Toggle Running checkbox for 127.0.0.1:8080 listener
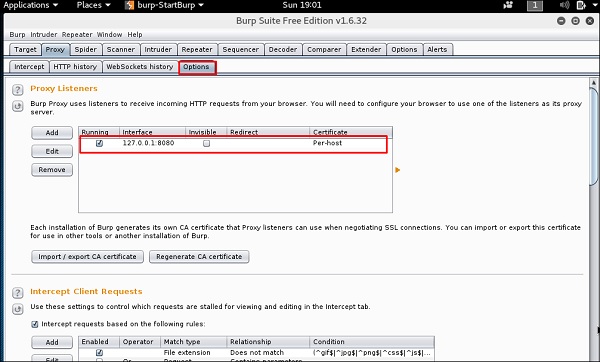 pyautogui.click(x=99, y=143)
